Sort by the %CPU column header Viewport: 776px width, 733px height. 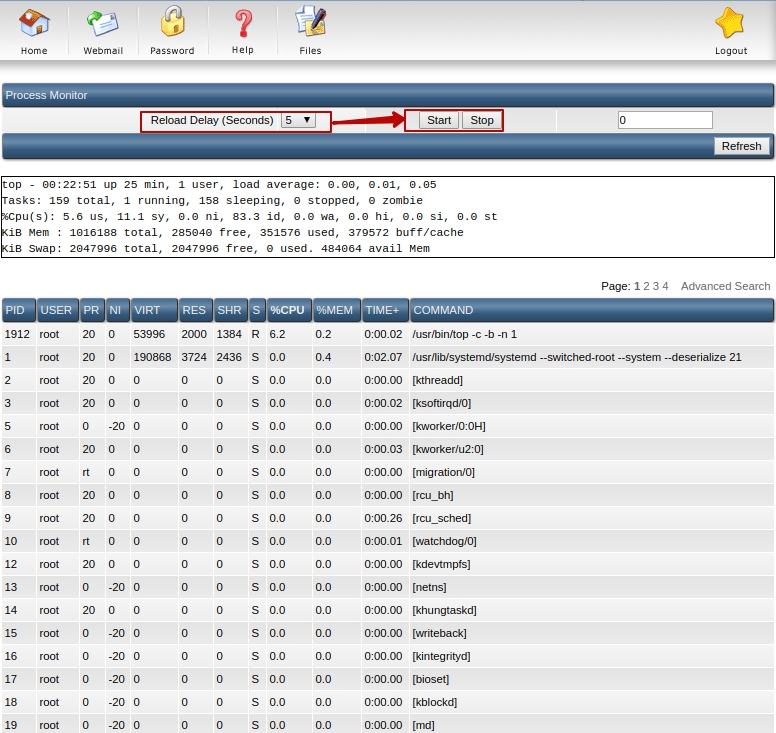coord(287,310)
